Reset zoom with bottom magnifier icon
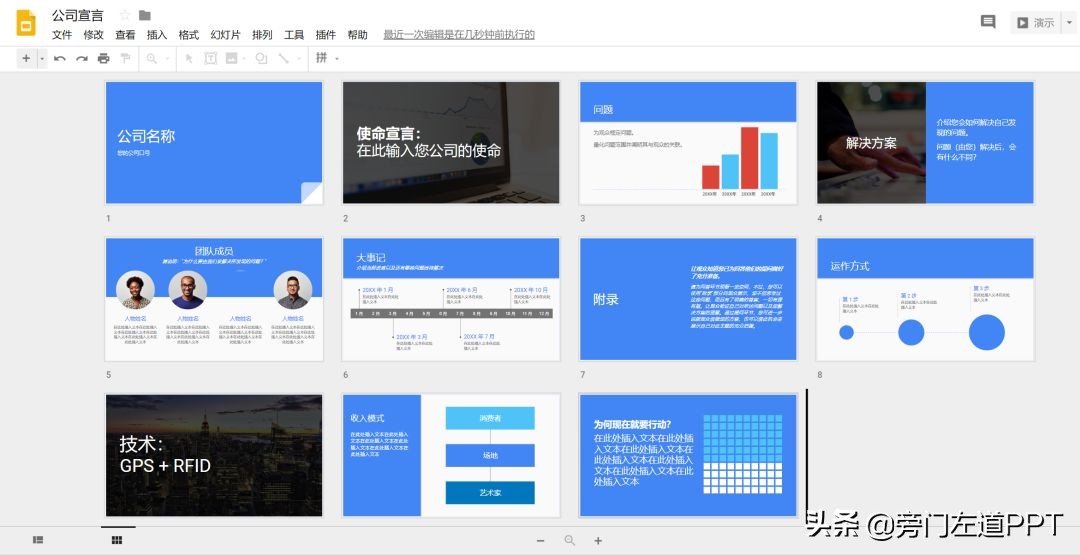This screenshot has height=555, width=1080. click(570, 541)
